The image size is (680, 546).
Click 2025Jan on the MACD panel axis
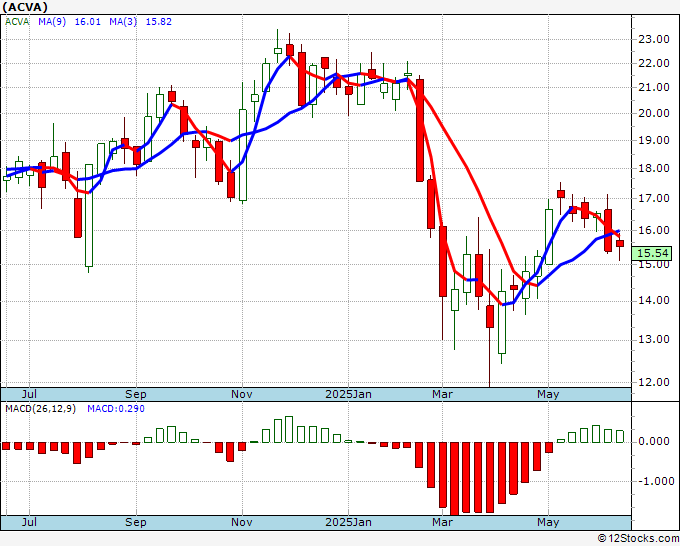(348, 522)
